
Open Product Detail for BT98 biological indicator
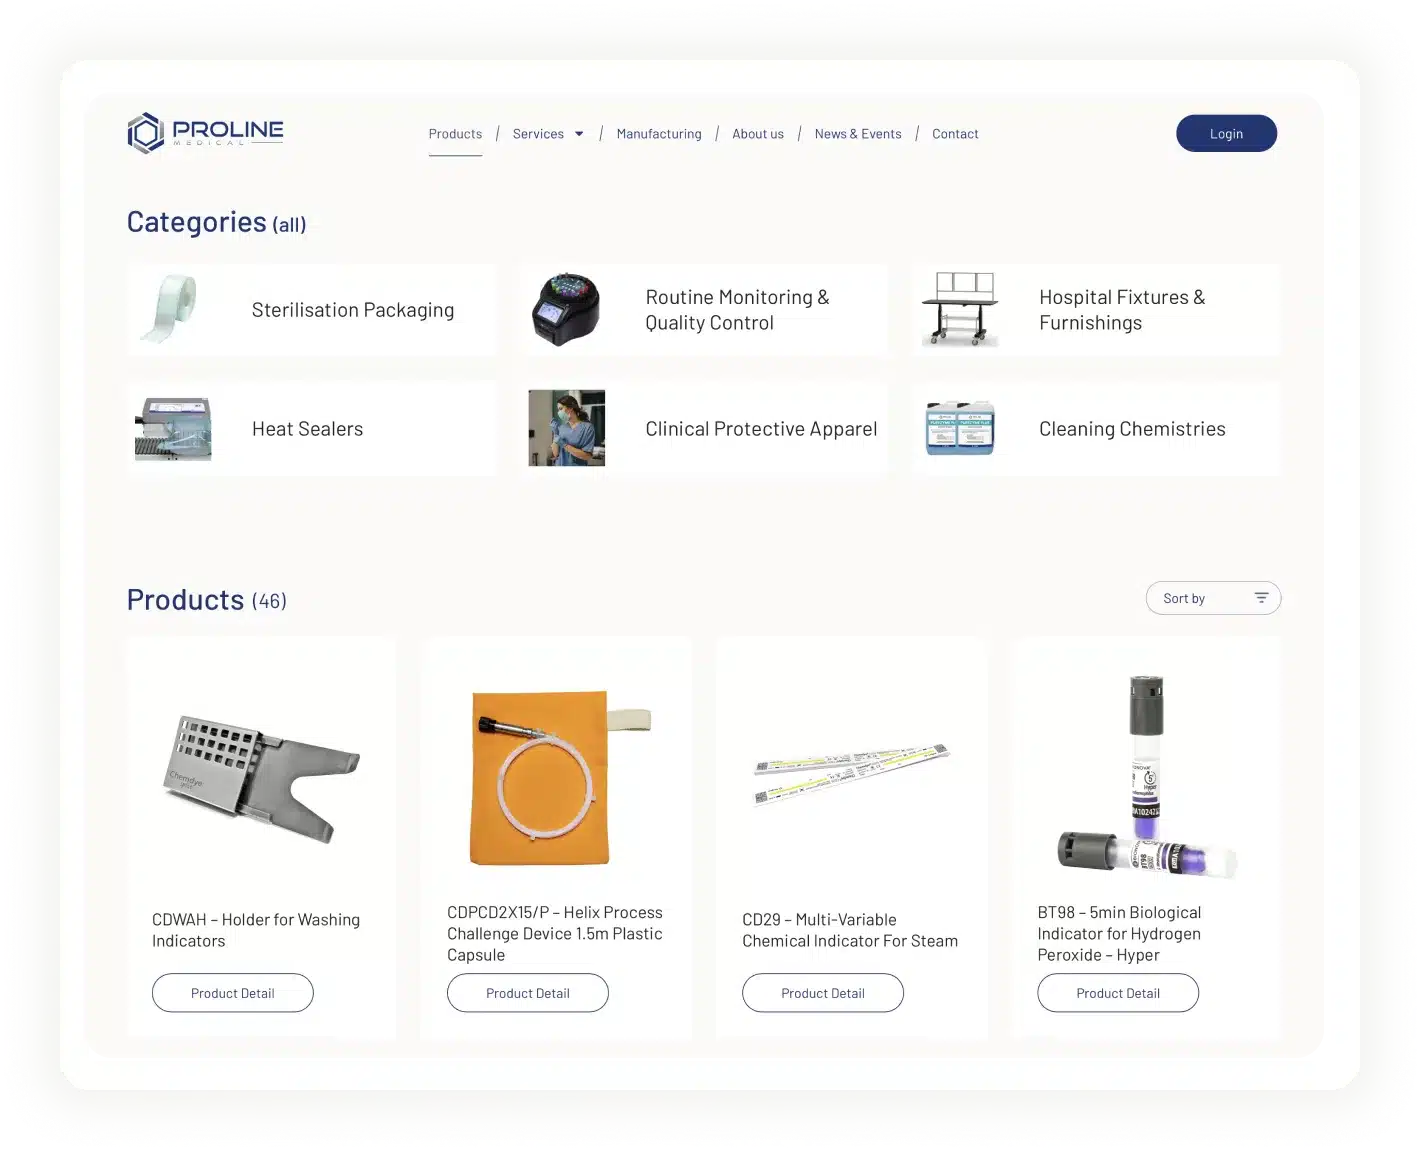1118,993
